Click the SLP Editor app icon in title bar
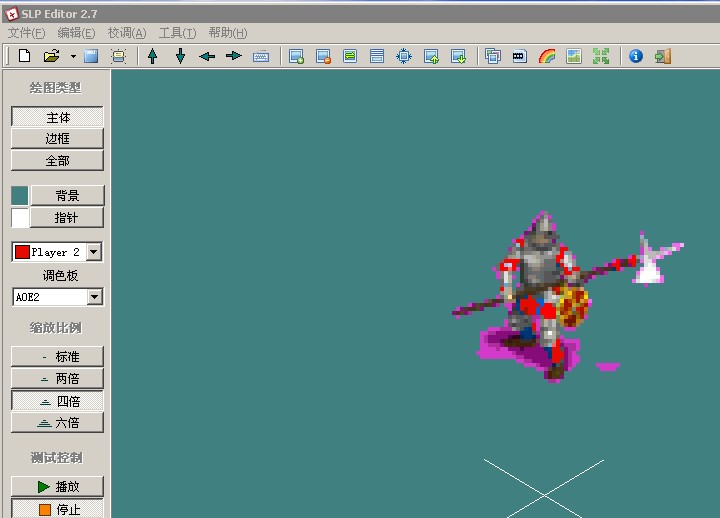This screenshot has height=518, width=720. [11, 14]
